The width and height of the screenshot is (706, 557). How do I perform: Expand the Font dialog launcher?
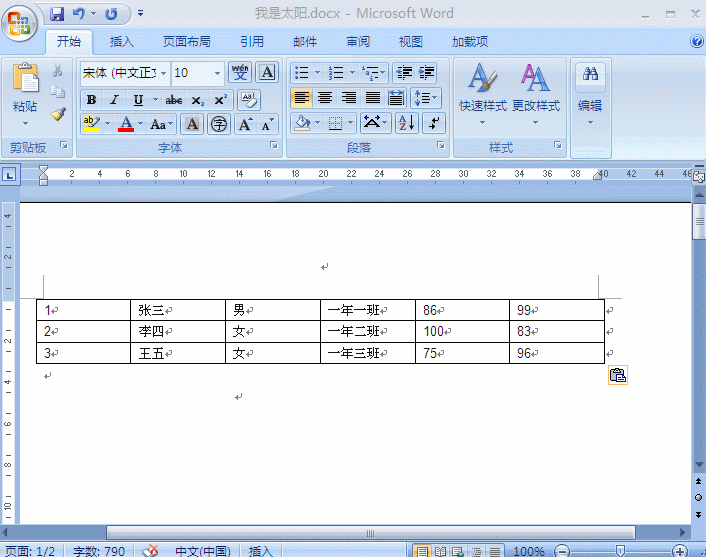point(274,145)
